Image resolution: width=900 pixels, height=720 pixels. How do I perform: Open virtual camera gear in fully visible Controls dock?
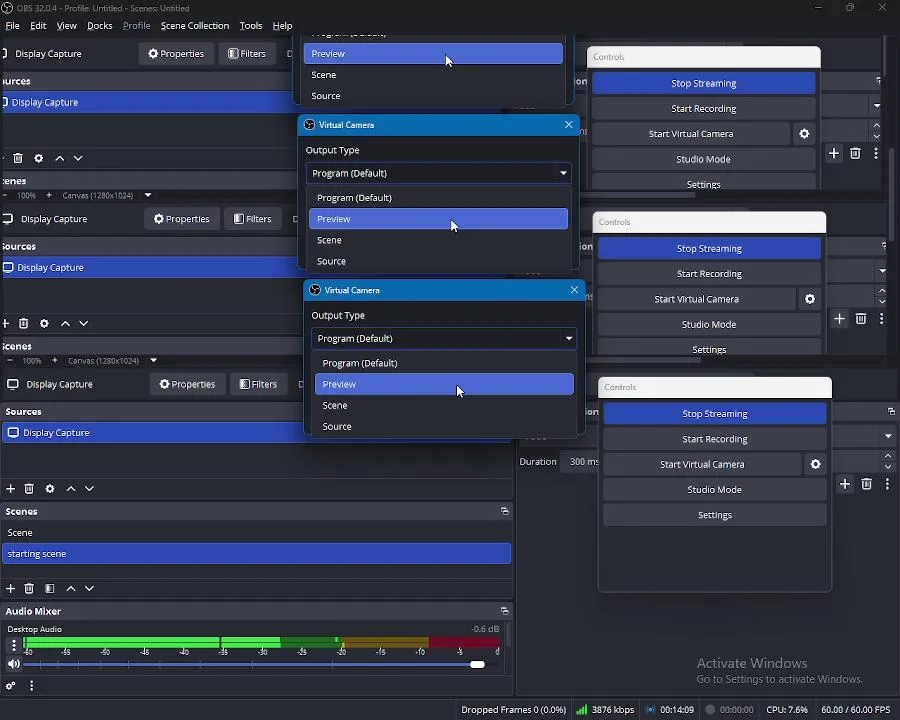coord(816,464)
